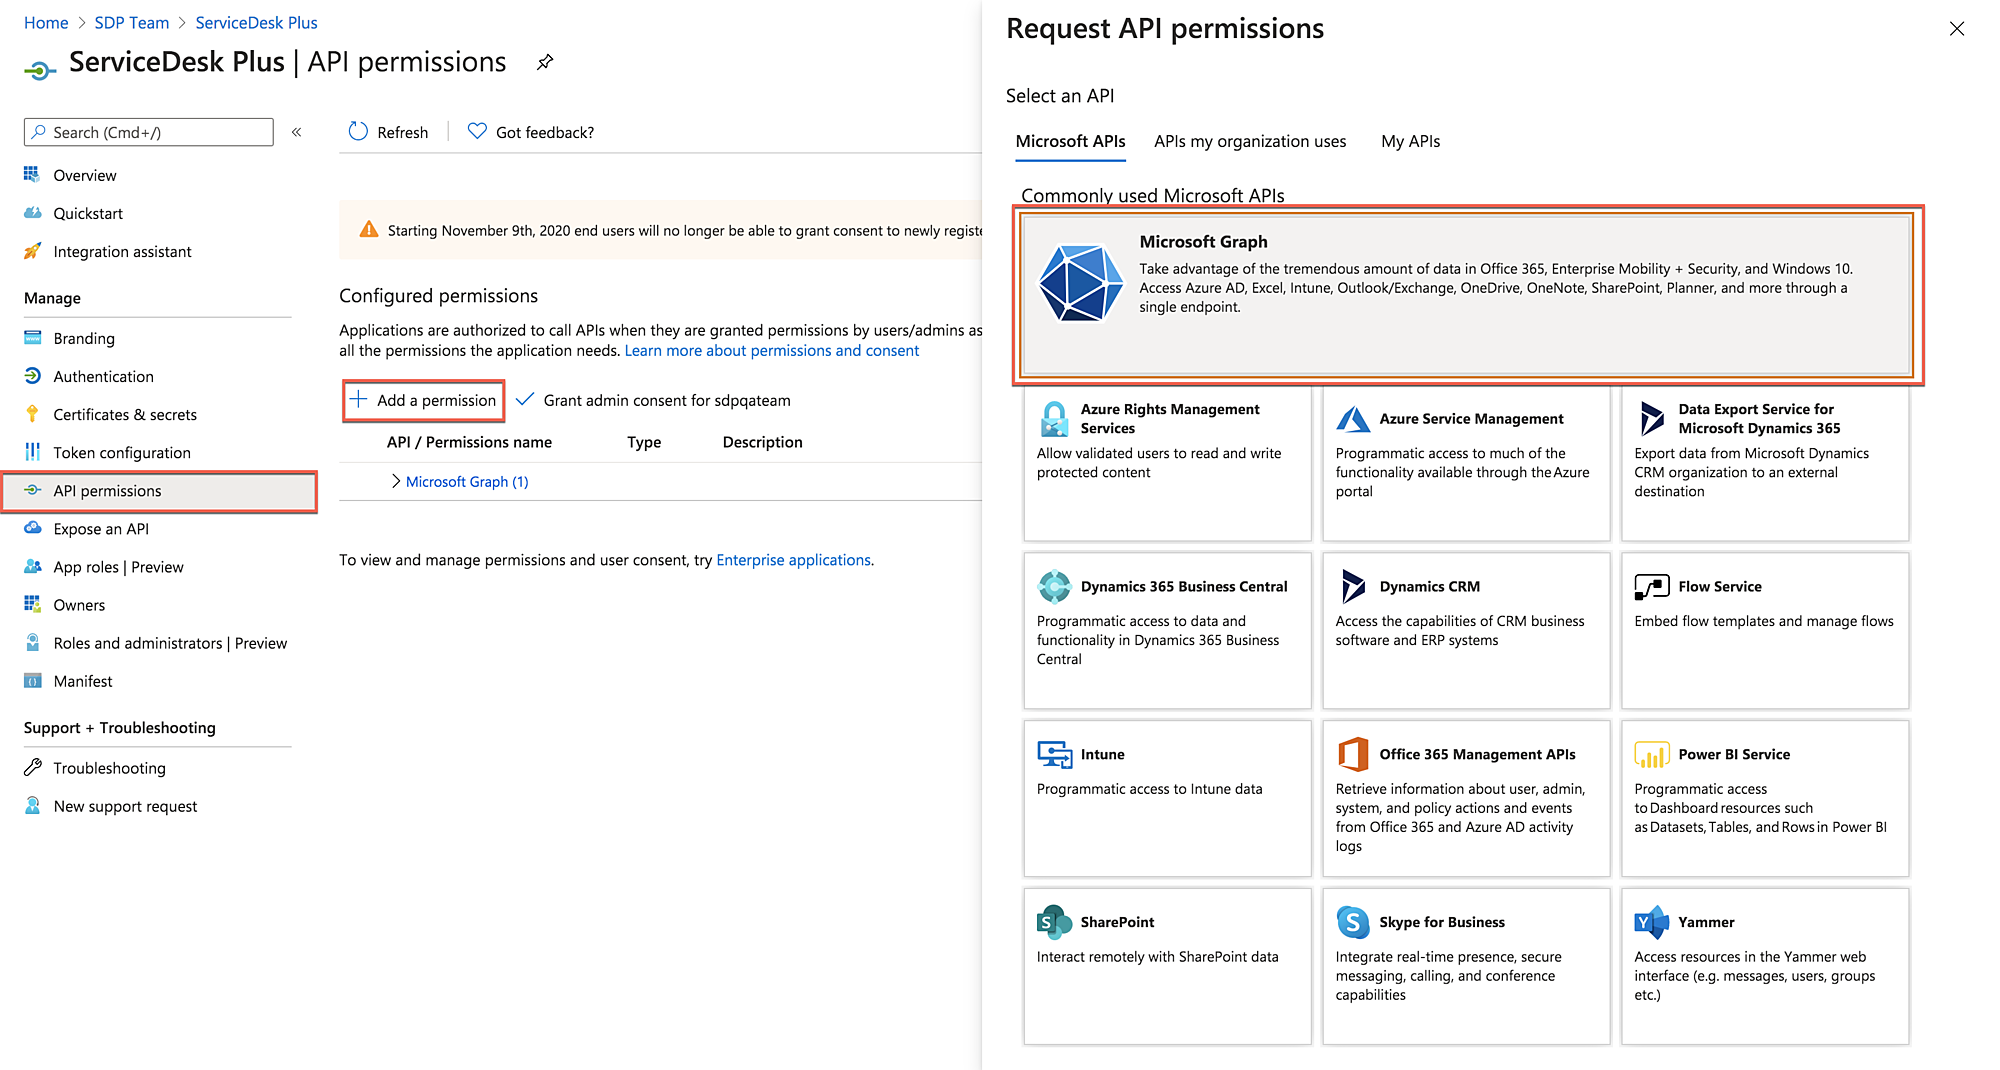This screenshot has height=1070, width=2000.
Task: Click the Intune tile icon
Action: pos(1053,754)
